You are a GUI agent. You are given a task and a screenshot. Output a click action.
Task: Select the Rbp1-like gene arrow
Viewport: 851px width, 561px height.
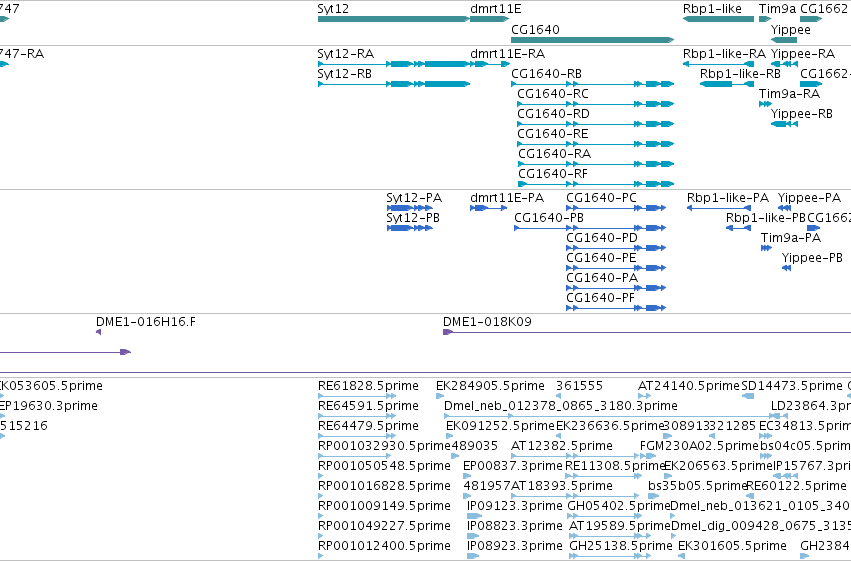(x=719, y=19)
